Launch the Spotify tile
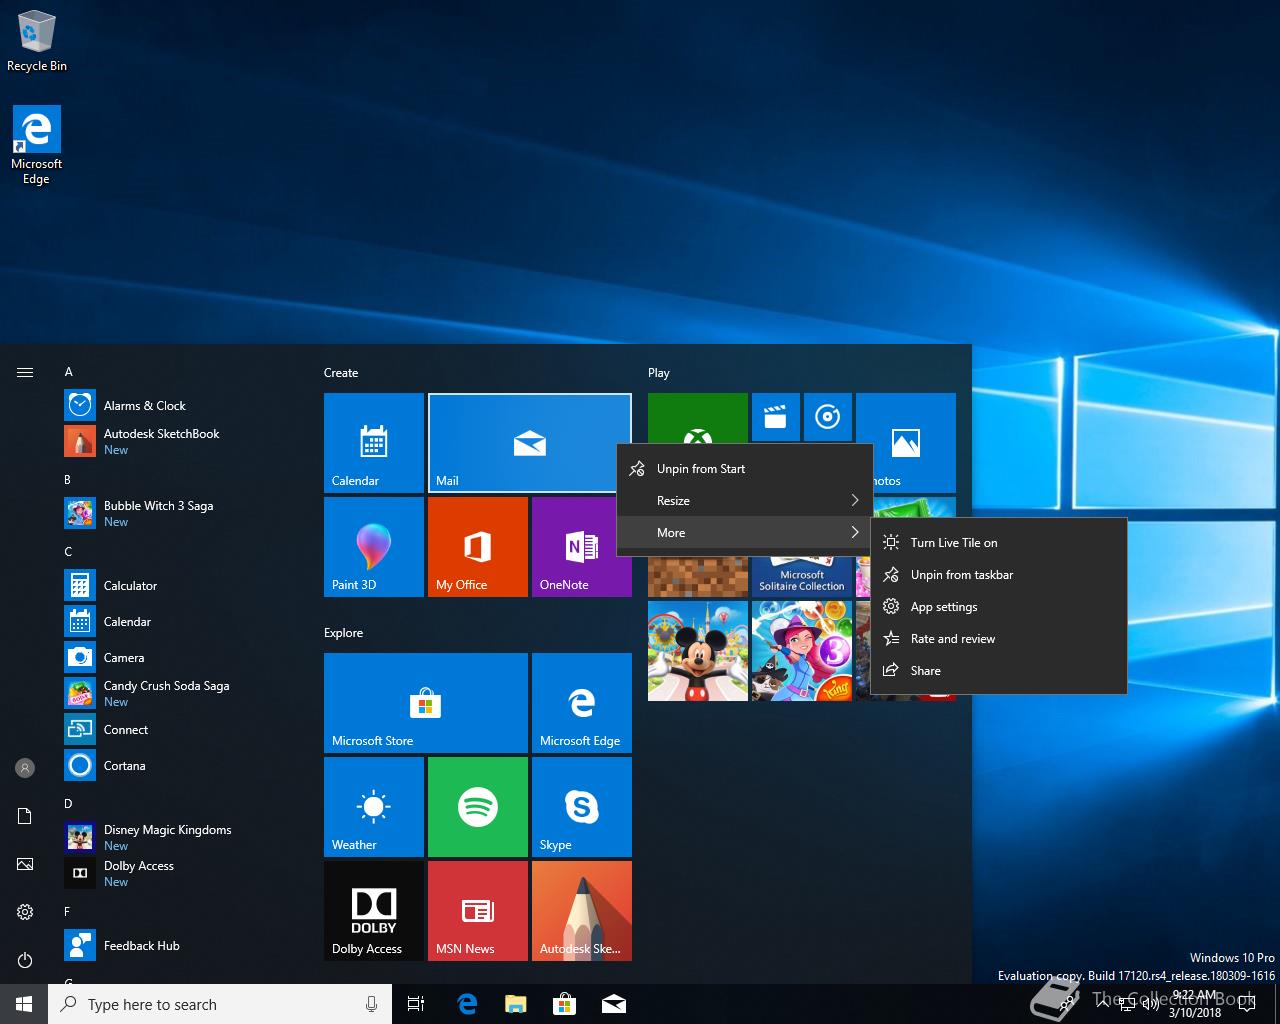Image resolution: width=1280 pixels, height=1024 pixels. tap(478, 807)
